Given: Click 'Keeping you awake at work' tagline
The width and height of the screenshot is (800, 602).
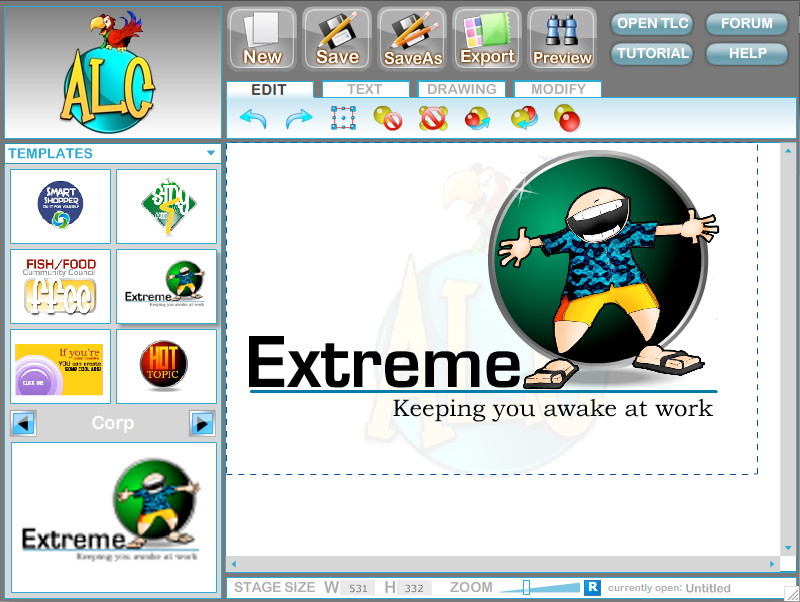Looking at the screenshot, I should tap(553, 409).
